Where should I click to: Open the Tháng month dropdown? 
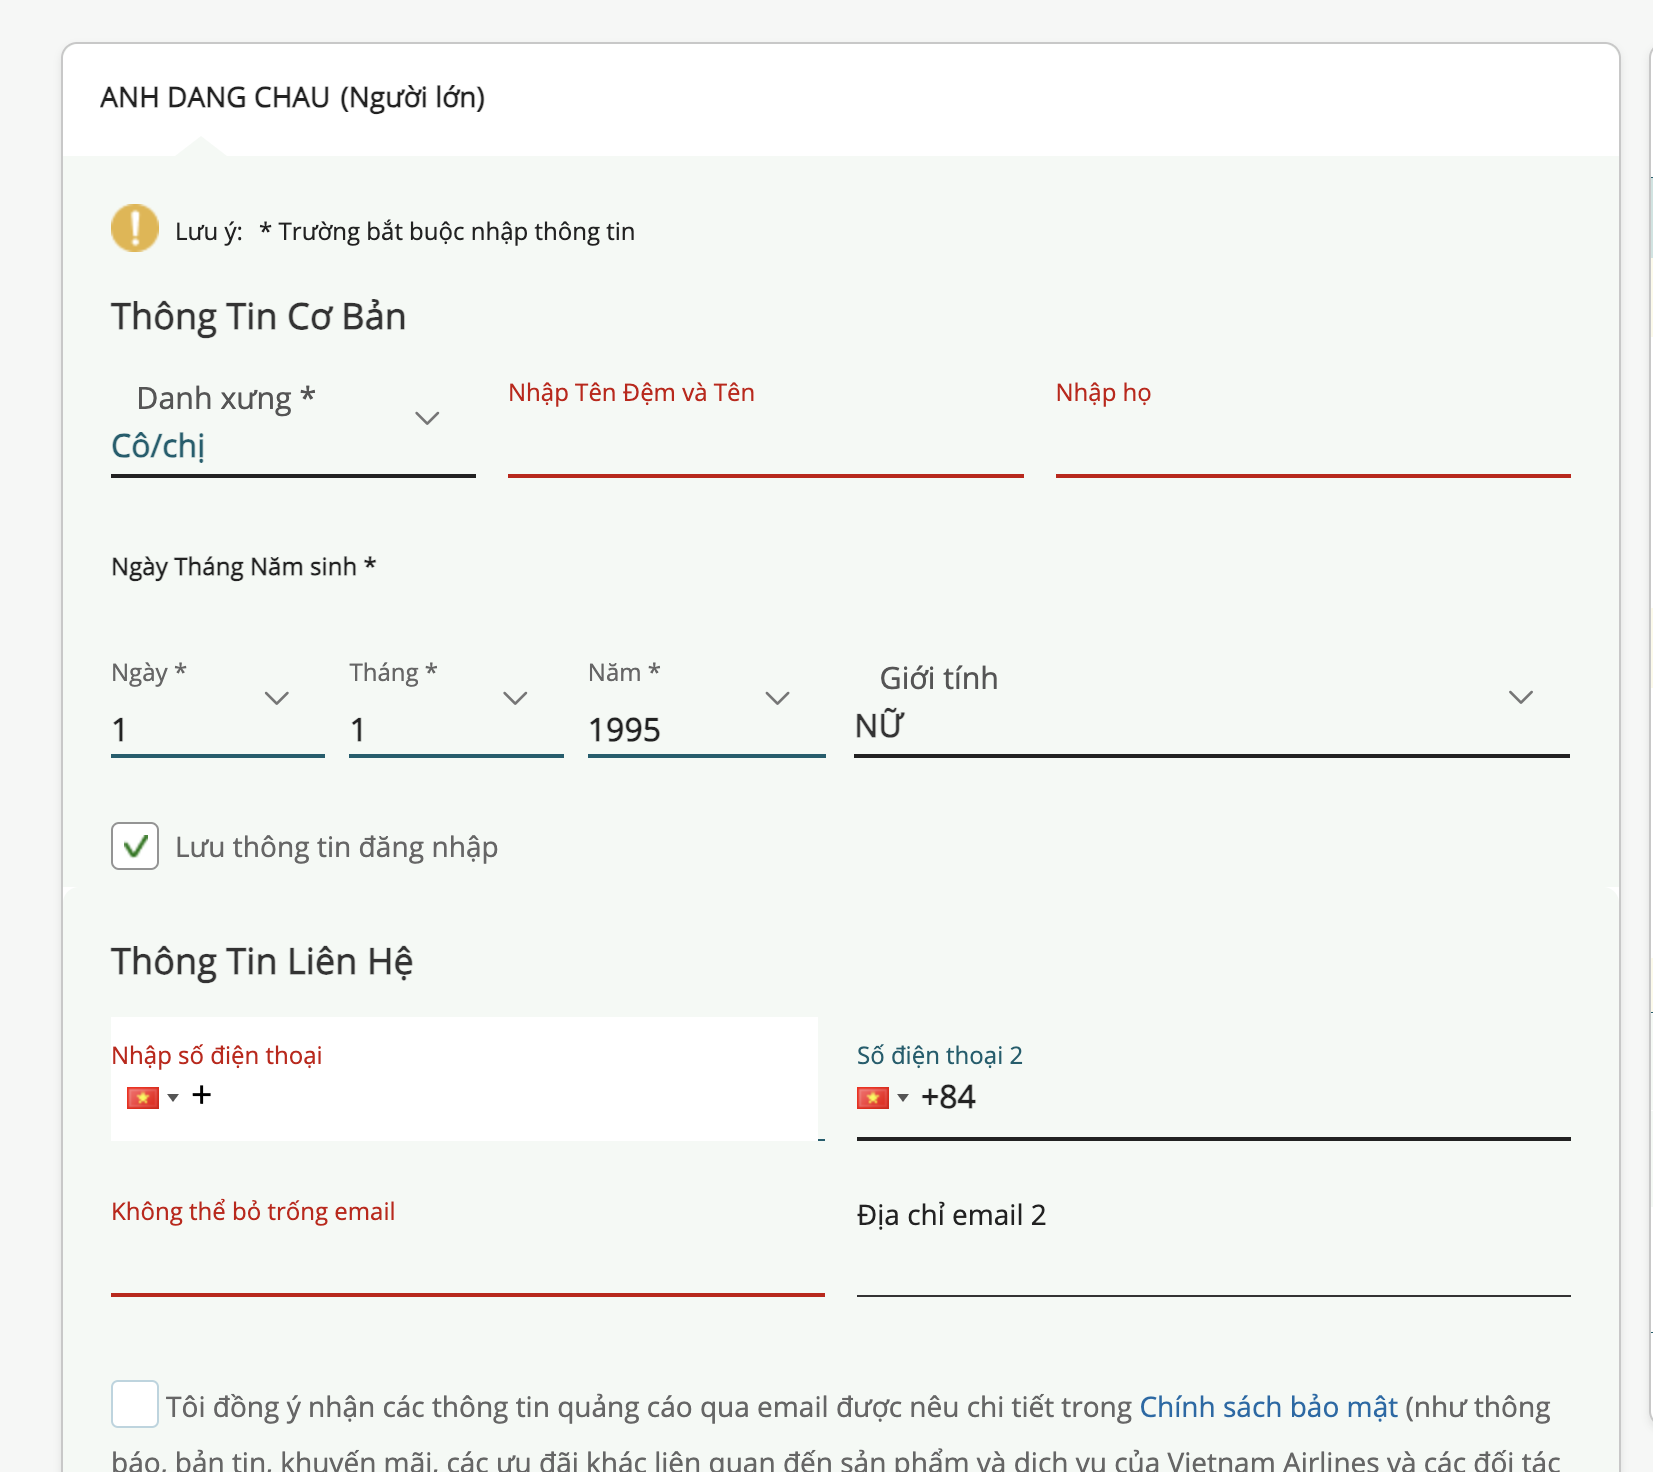pos(456,706)
